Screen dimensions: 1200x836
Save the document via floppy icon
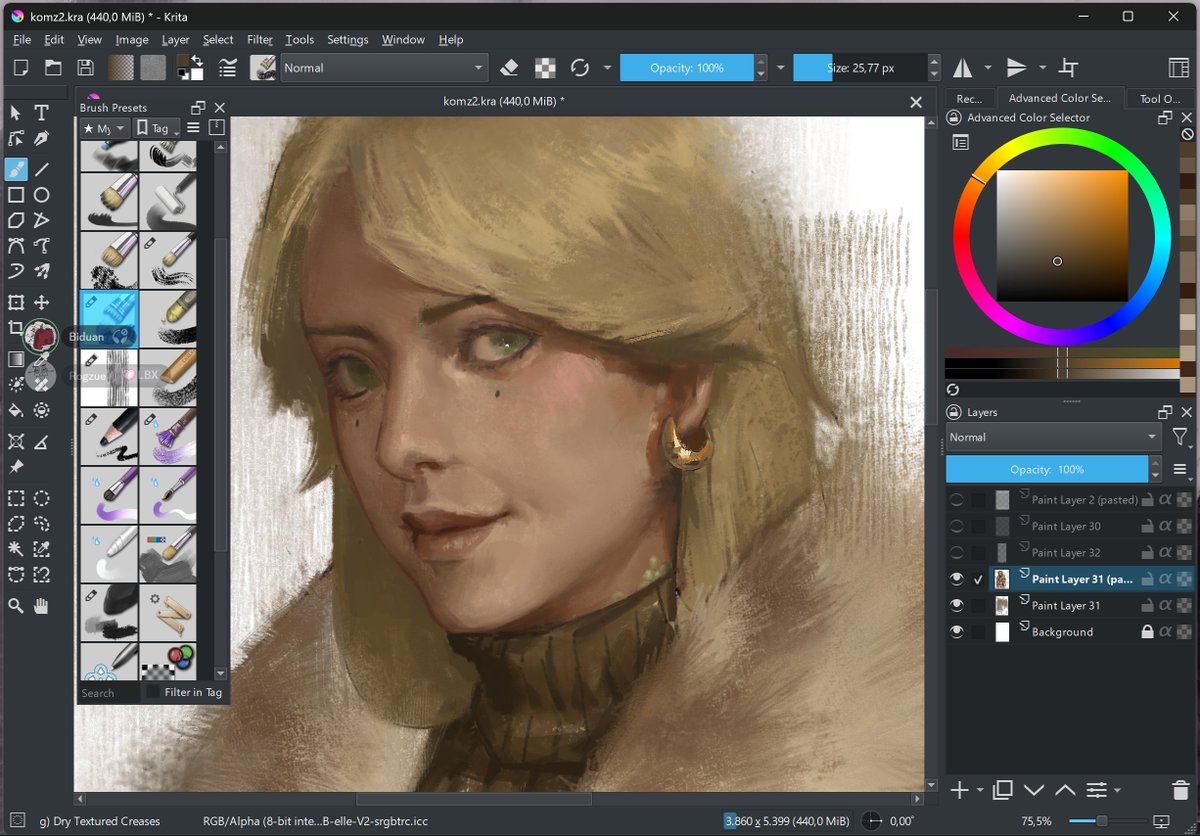pos(85,68)
